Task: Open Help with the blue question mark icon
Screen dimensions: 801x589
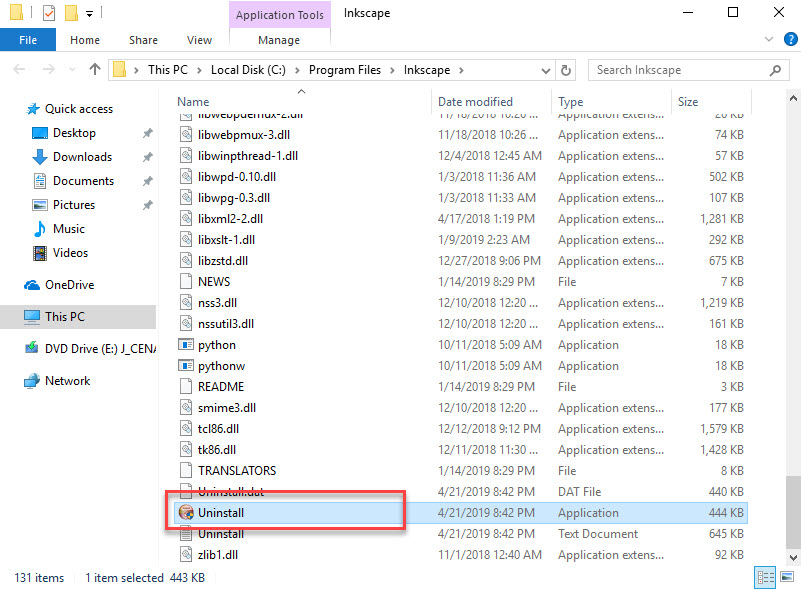Action: tap(790, 39)
